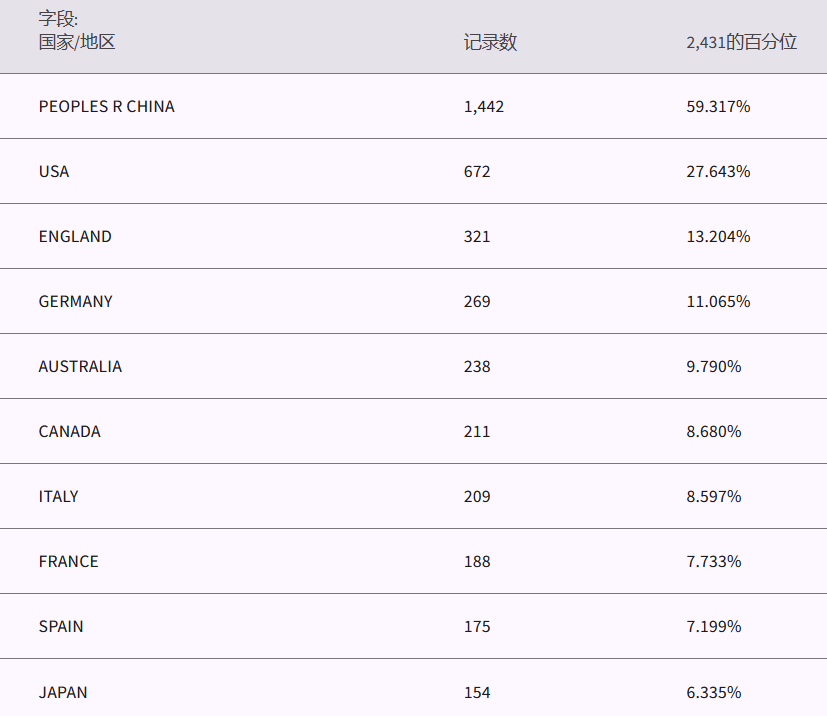The height and width of the screenshot is (716, 827).
Task: Click the ENGLAND country name
Action: pyautogui.click(x=75, y=236)
